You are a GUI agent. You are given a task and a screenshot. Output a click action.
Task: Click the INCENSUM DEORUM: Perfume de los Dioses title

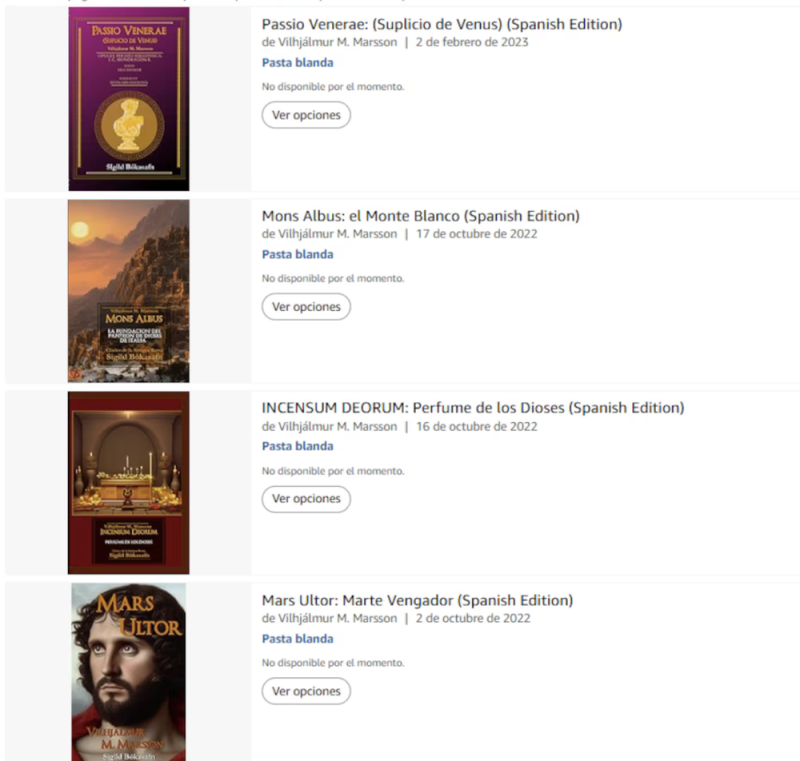tap(473, 408)
